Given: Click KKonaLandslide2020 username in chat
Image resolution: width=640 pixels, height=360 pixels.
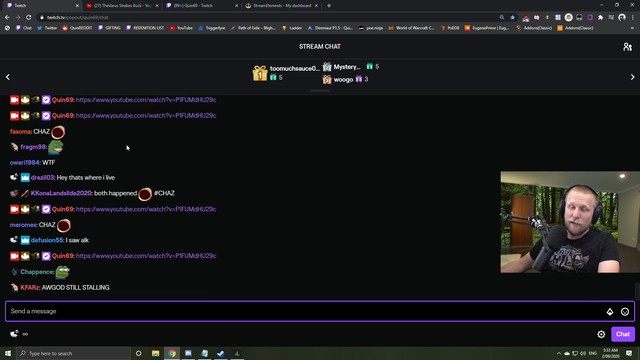Looking at the screenshot, I should (62, 193).
